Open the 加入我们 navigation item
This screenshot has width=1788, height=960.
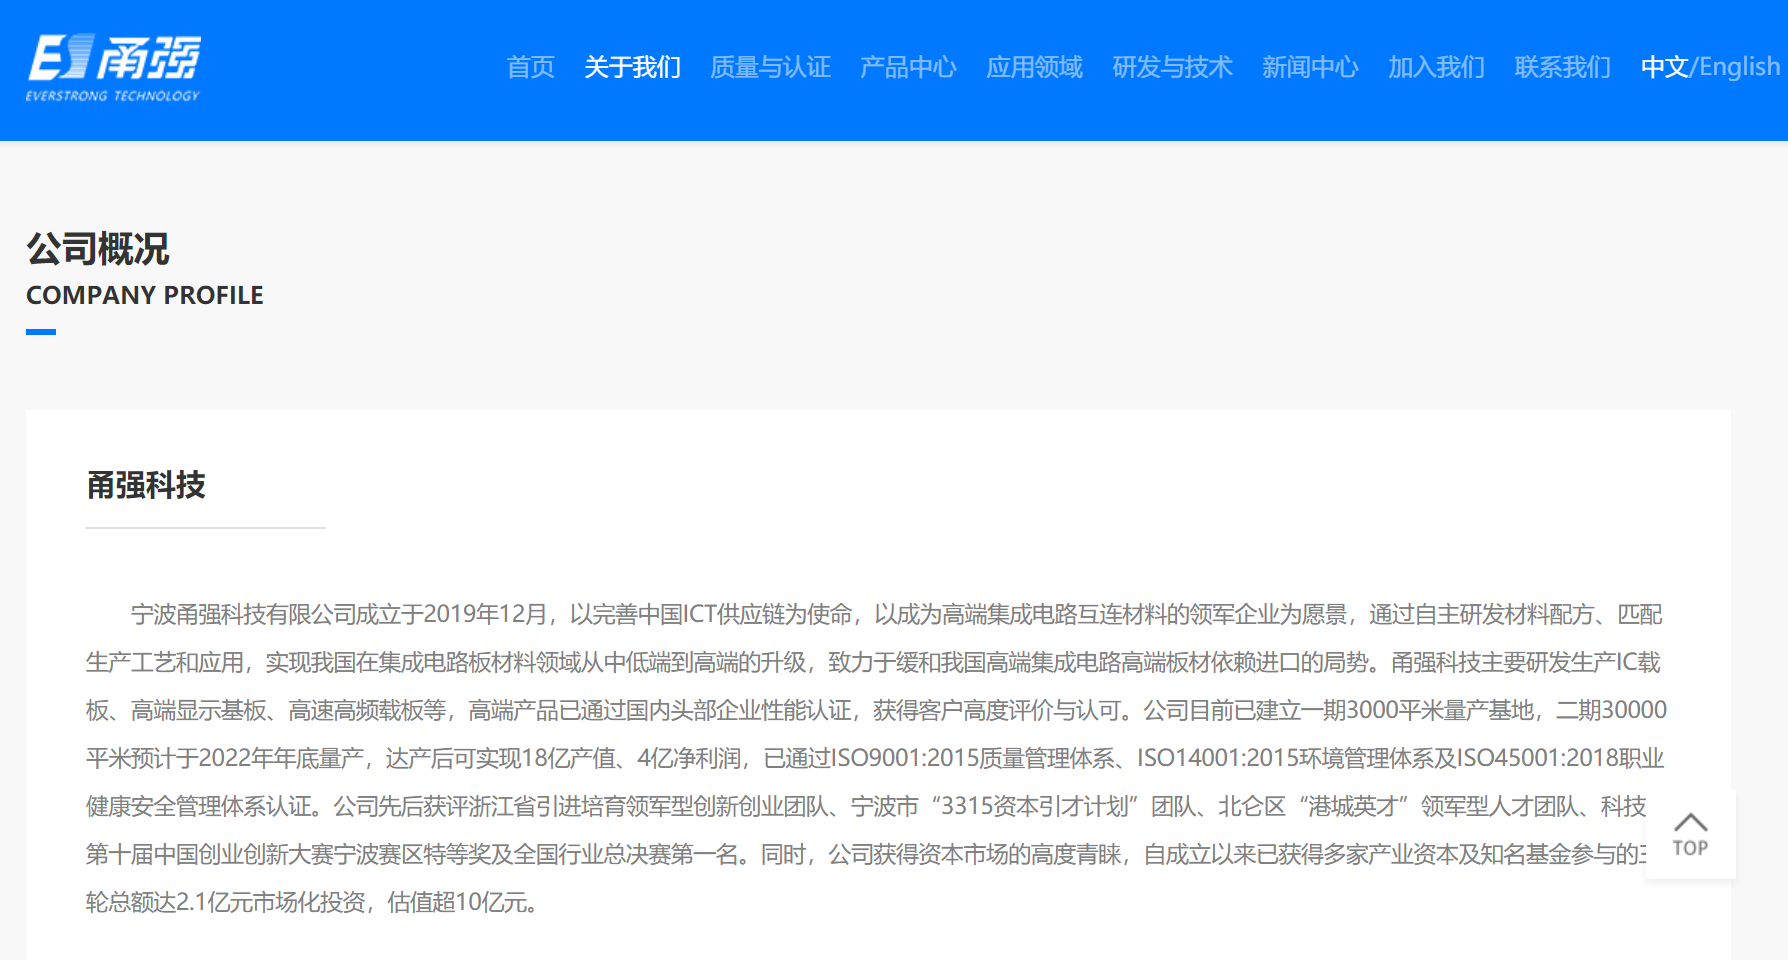(x=1436, y=67)
